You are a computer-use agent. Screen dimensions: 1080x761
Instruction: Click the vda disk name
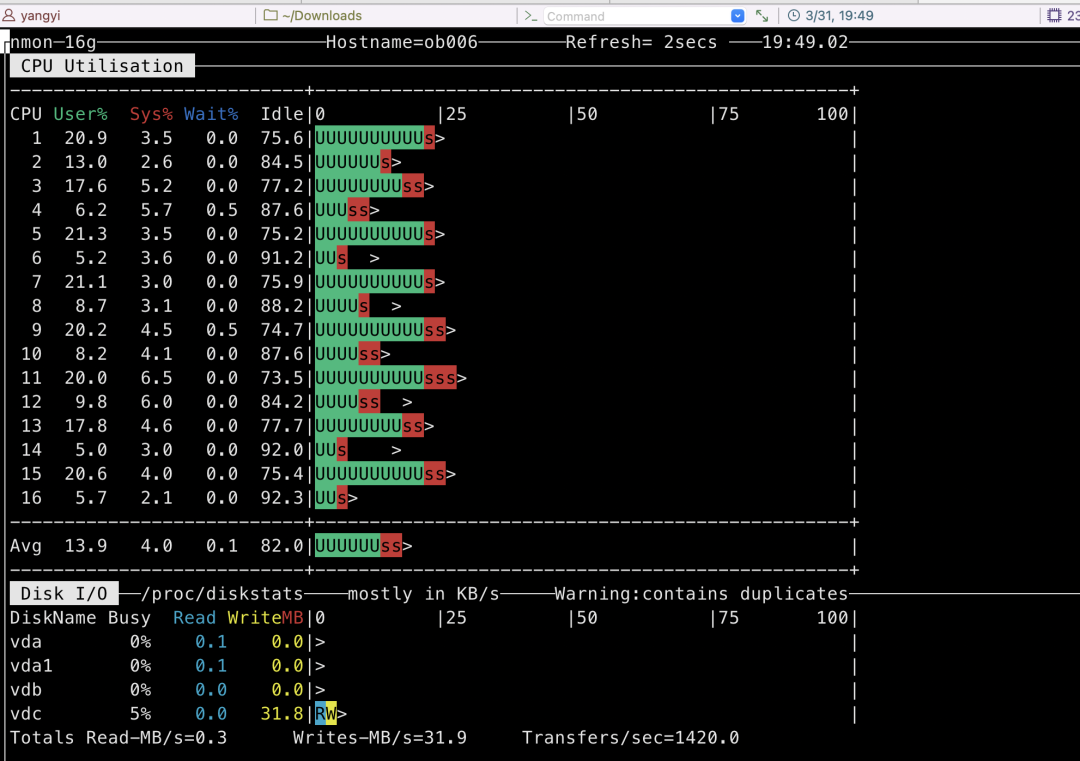click(26, 642)
